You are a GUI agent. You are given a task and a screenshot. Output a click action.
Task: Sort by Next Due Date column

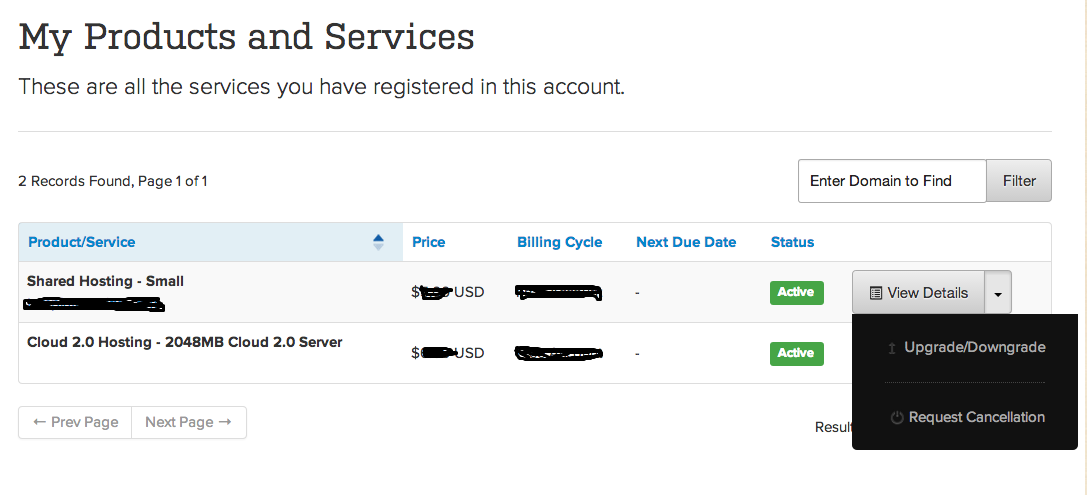(x=685, y=242)
